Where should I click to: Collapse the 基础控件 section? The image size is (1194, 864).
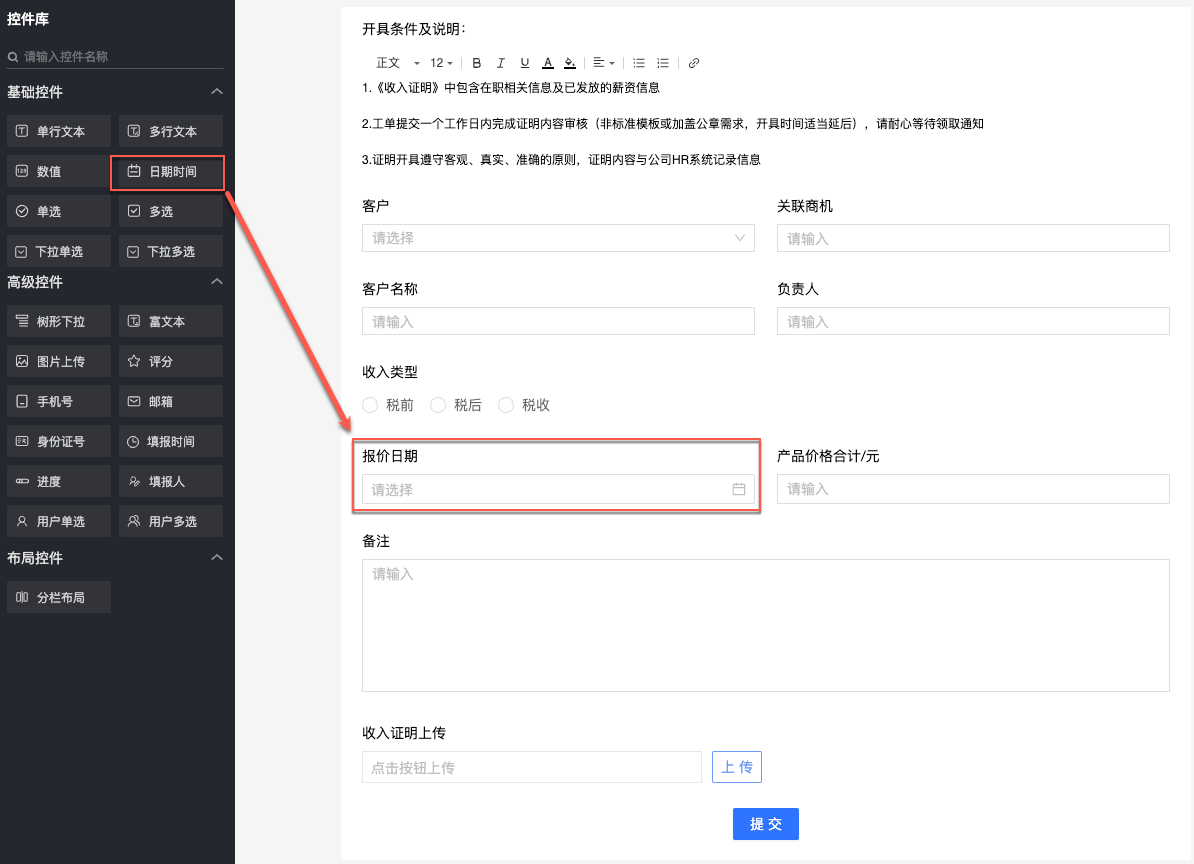tap(217, 91)
